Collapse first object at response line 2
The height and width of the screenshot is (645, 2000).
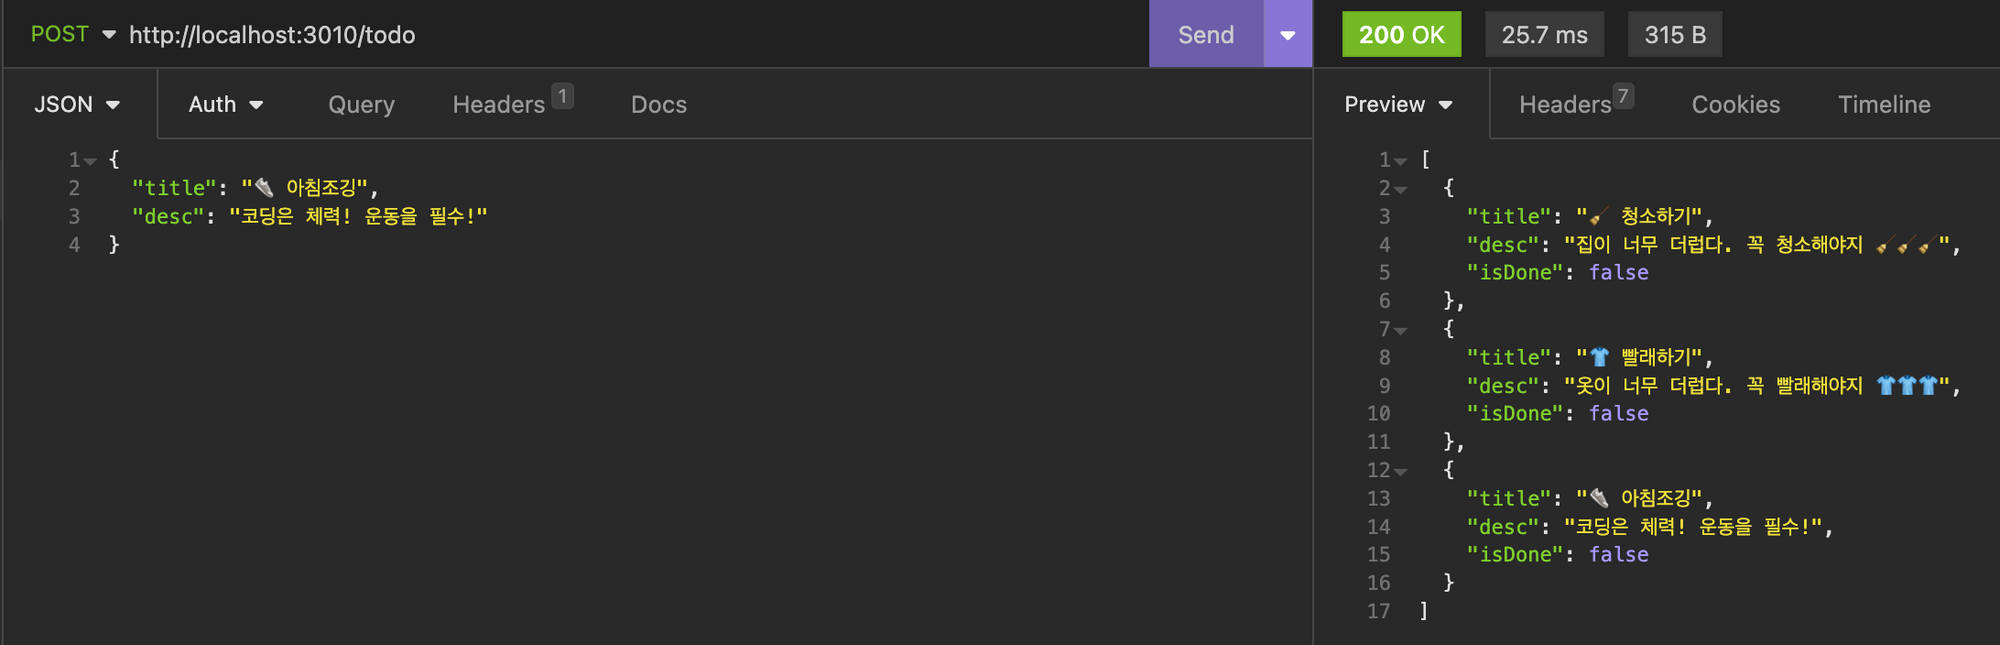click(x=1401, y=189)
